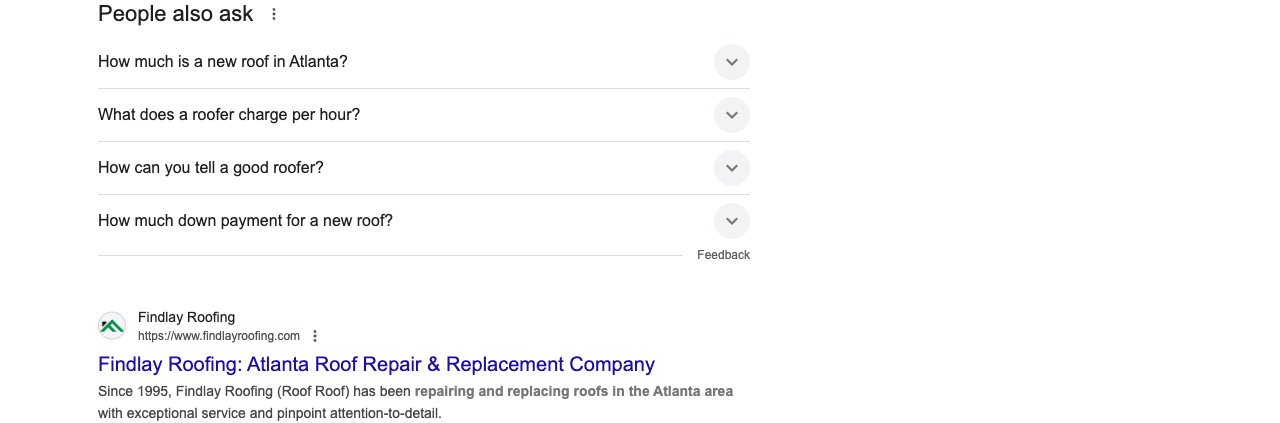
Task: Click the Since 1995 snippet text
Action: tap(134, 391)
